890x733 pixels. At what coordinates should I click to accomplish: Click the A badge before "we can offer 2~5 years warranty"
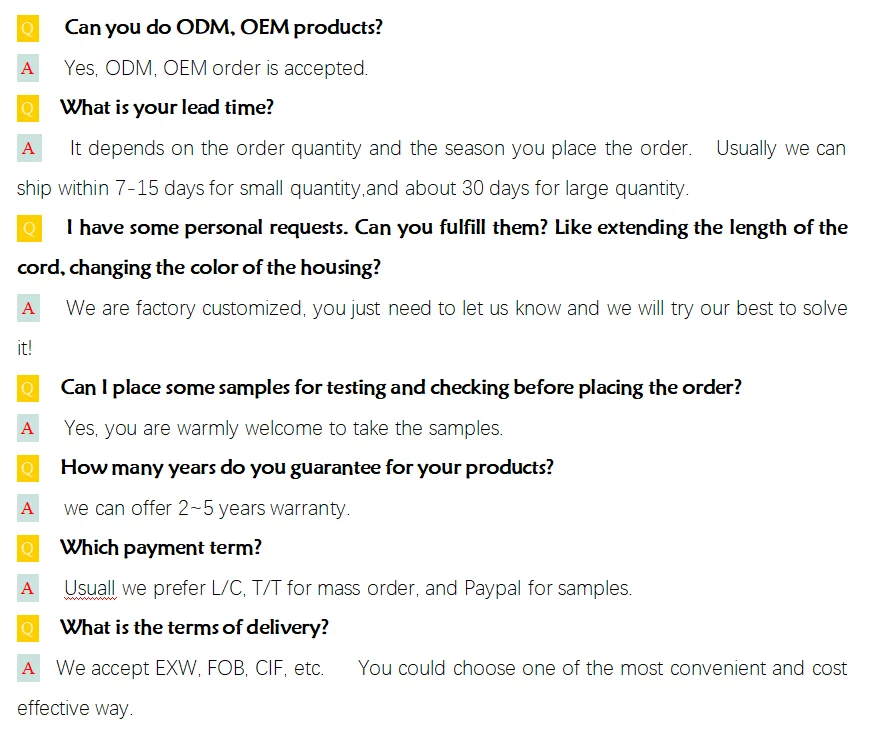tap(28, 508)
